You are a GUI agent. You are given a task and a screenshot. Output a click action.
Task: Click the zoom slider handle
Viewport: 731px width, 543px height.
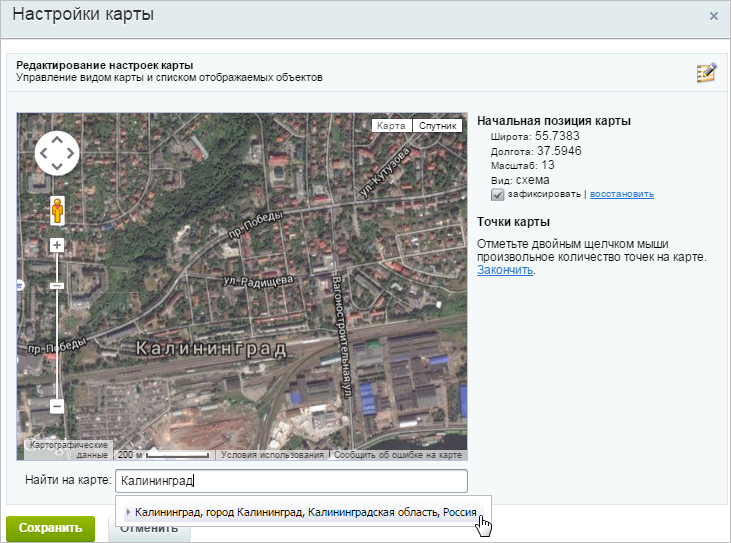click(57, 286)
